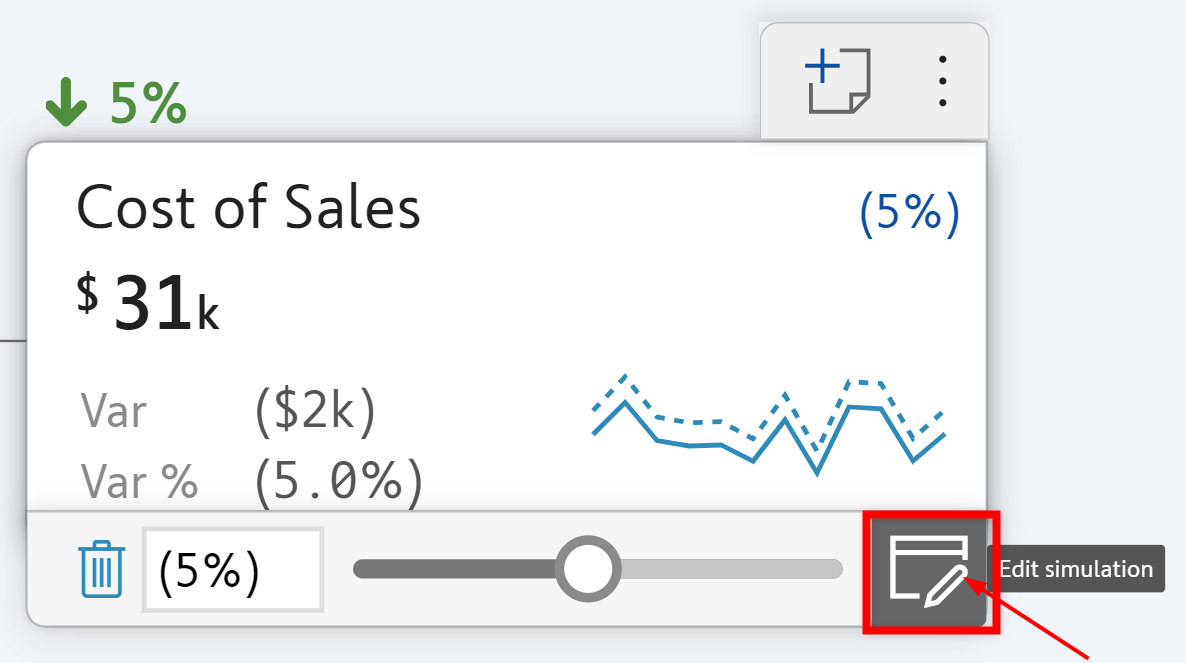1186x663 pixels.
Task: Click the dollar sign currency symbol
Action: click(88, 291)
